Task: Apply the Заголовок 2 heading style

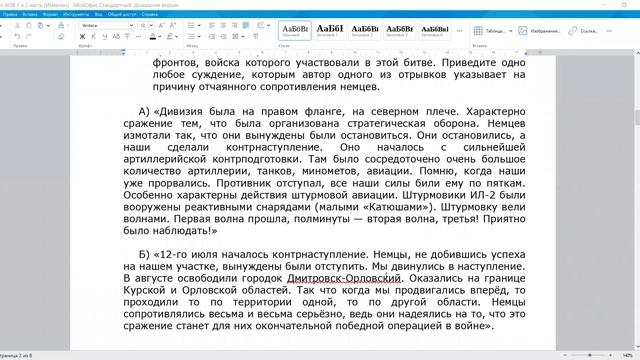Action: 365,30
